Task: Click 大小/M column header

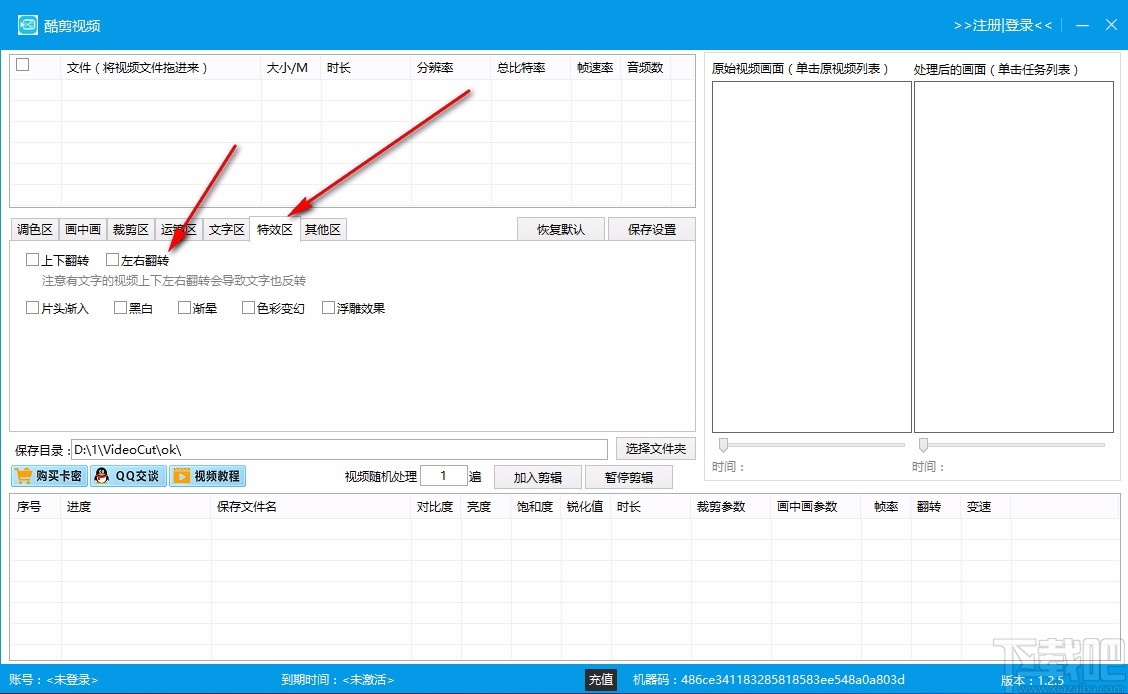Action: pyautogui.click(x=290, y=68)
